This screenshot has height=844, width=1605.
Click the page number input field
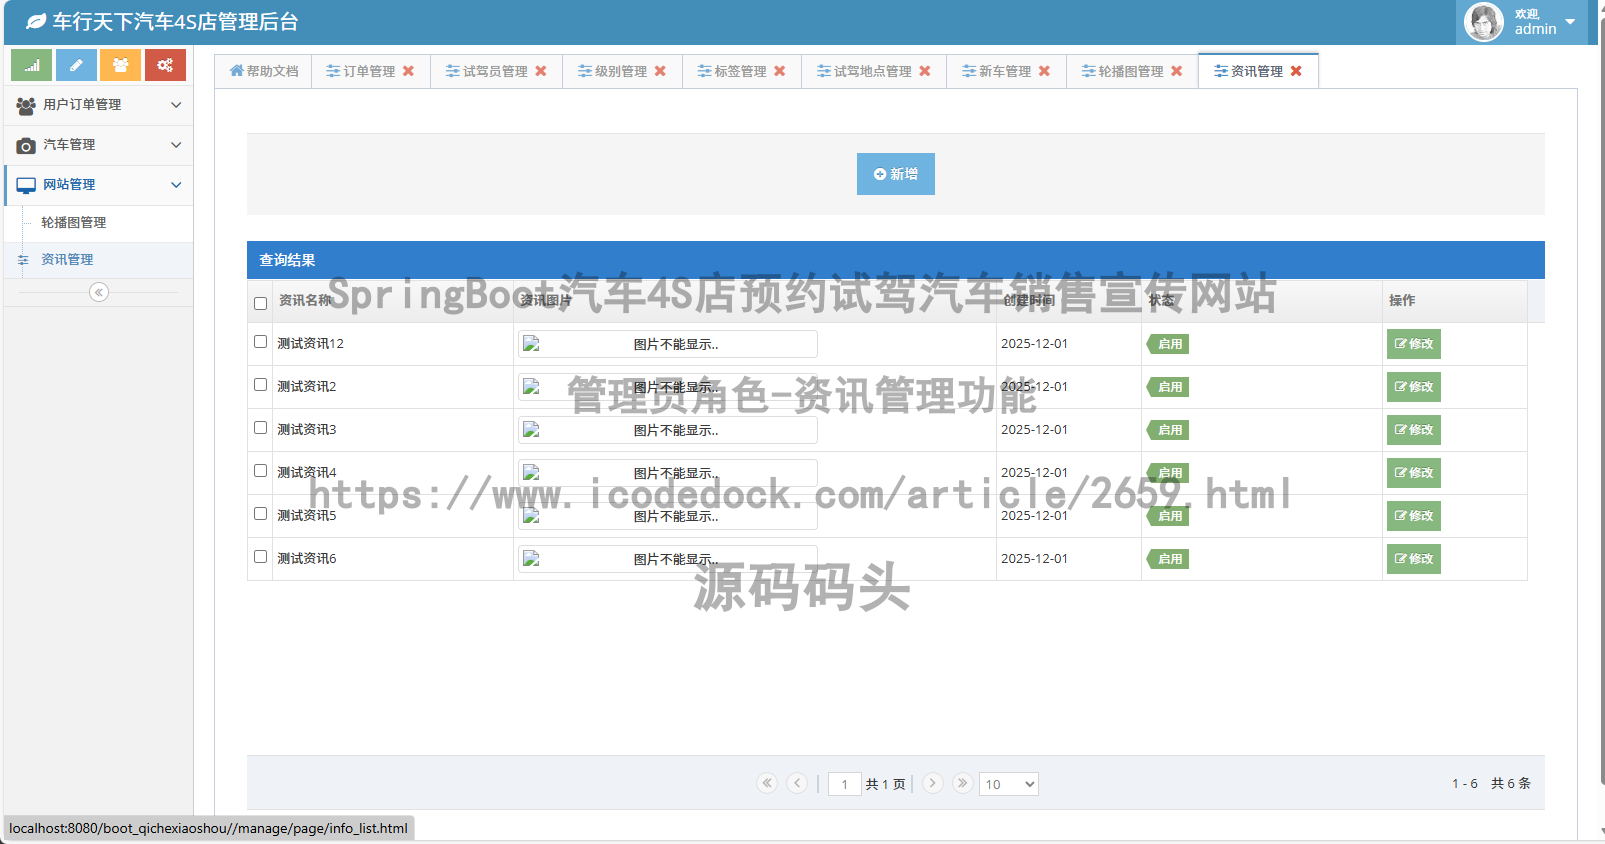[x=844, y=784]
